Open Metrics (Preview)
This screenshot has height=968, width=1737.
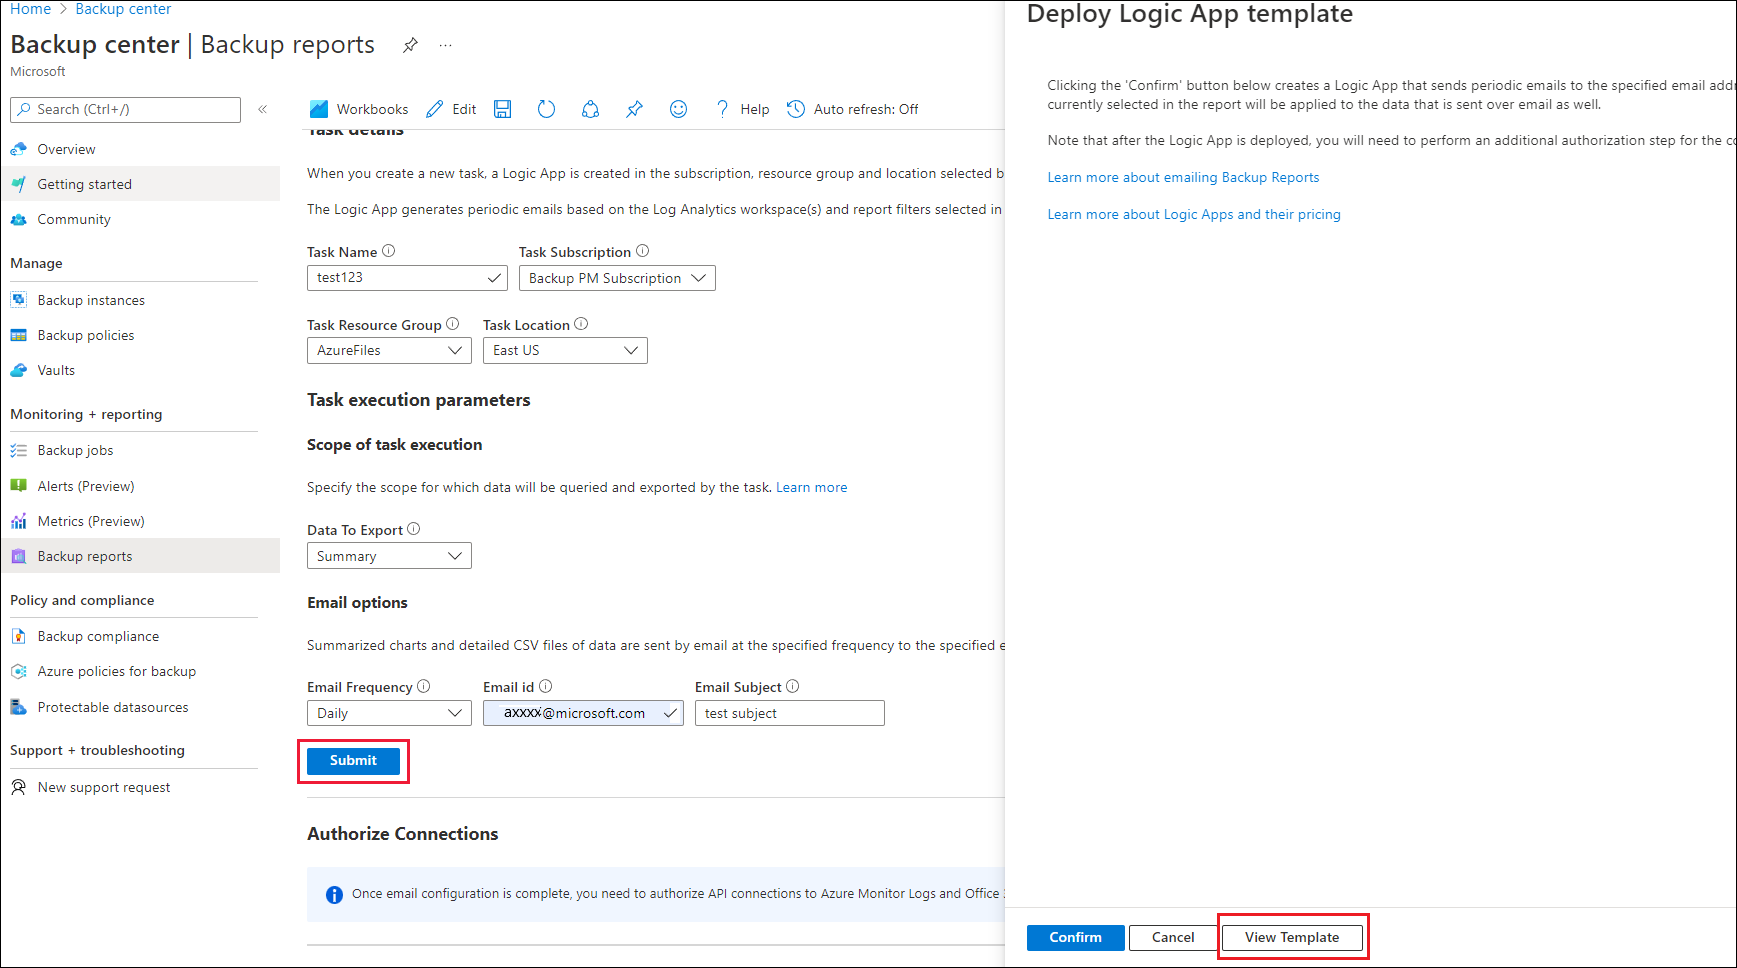91,520
